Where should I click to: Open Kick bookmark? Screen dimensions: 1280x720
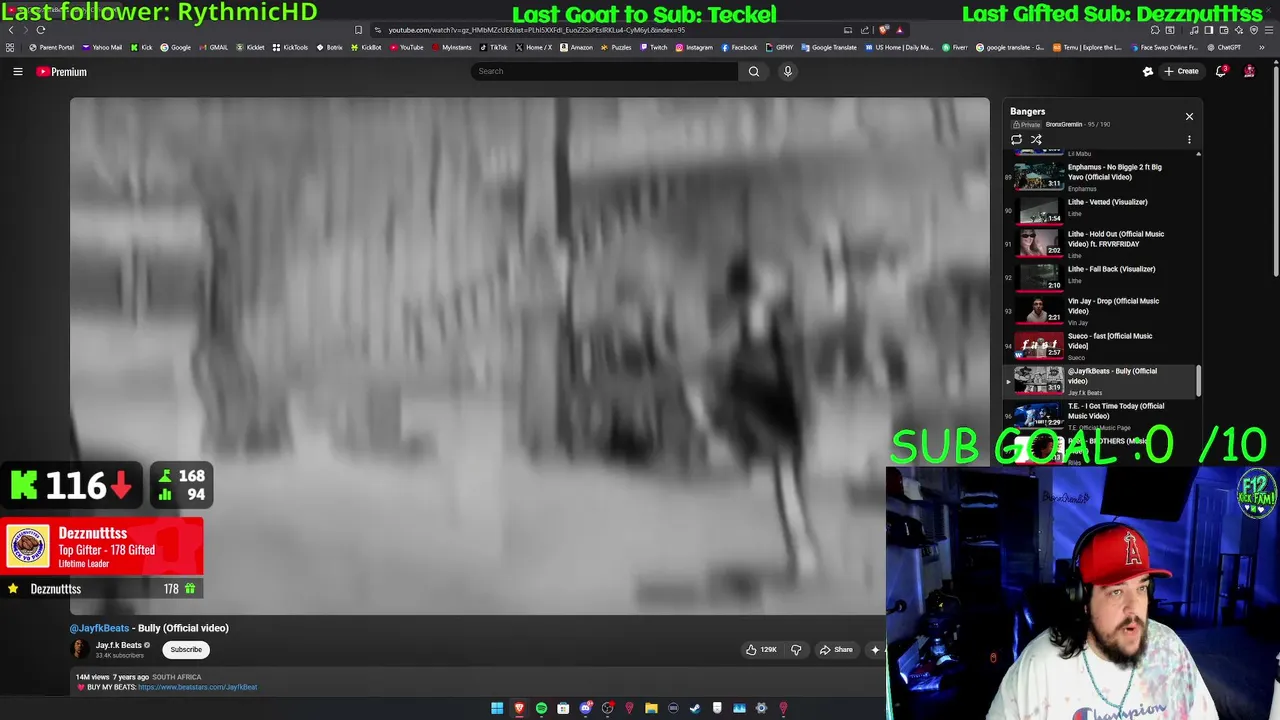141,47
